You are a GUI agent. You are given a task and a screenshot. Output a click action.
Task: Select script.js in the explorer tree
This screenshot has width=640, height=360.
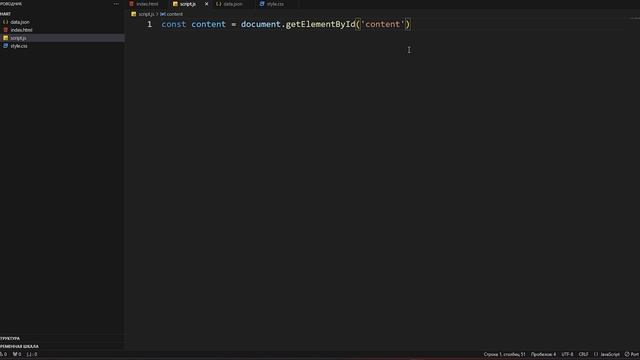click(62, 38)
